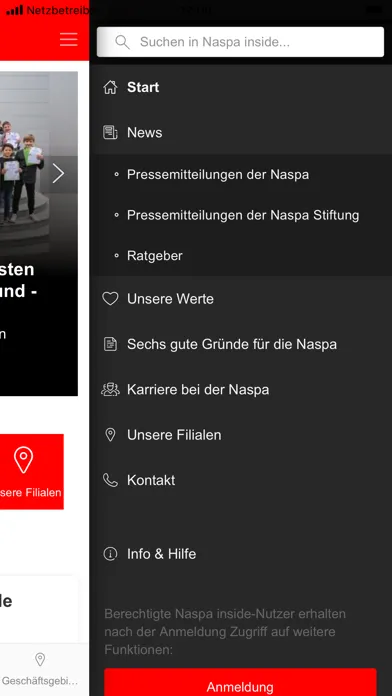Open Sechs gute Gründe für die Naspa
The height and width of the screenshot is (696, 392).
[232, 344]
